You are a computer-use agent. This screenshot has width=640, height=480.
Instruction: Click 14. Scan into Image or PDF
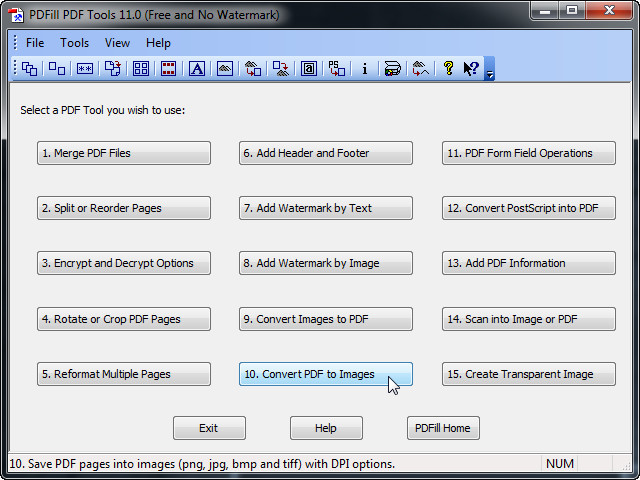529,319
